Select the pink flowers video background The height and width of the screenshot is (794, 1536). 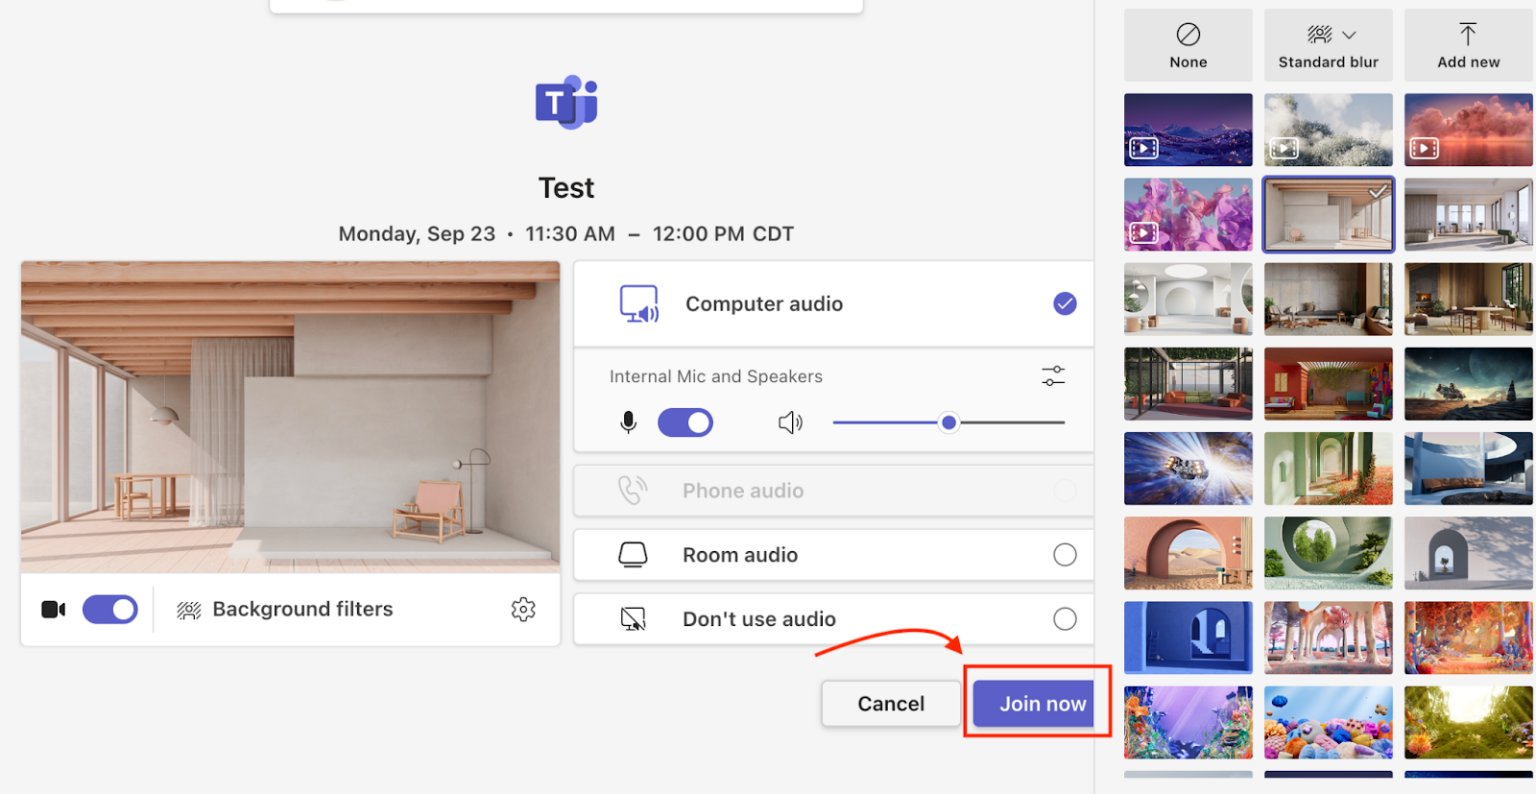click(x=1188, y=214)
